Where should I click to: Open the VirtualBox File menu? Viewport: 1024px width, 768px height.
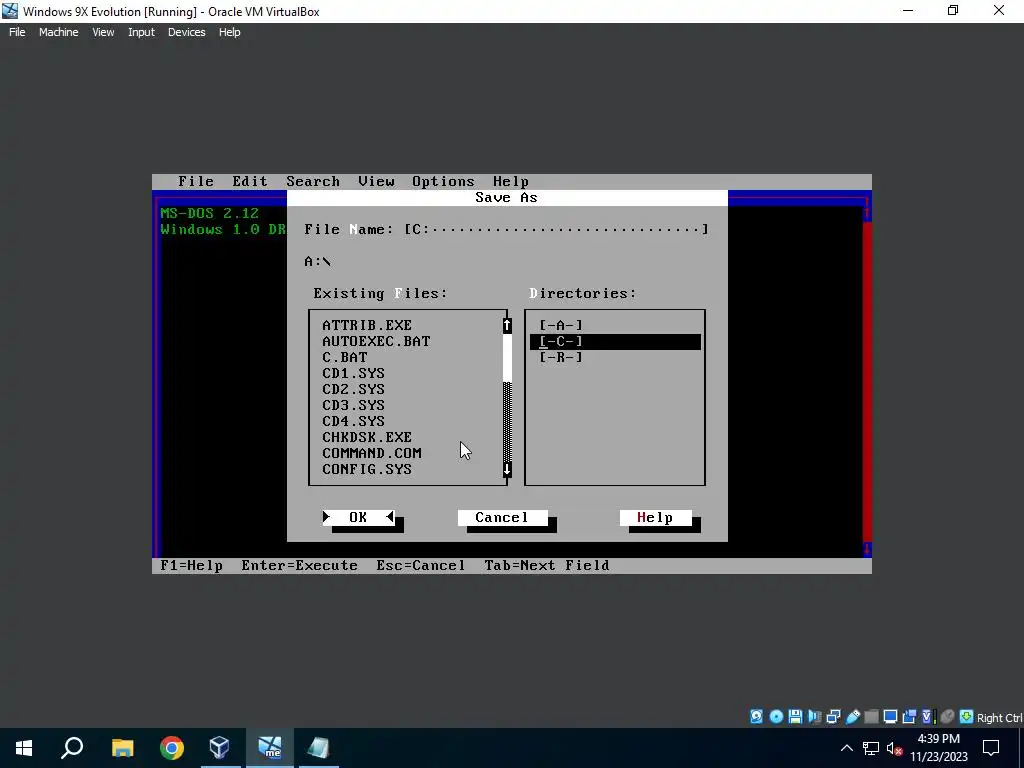click(x=17, y=32)
